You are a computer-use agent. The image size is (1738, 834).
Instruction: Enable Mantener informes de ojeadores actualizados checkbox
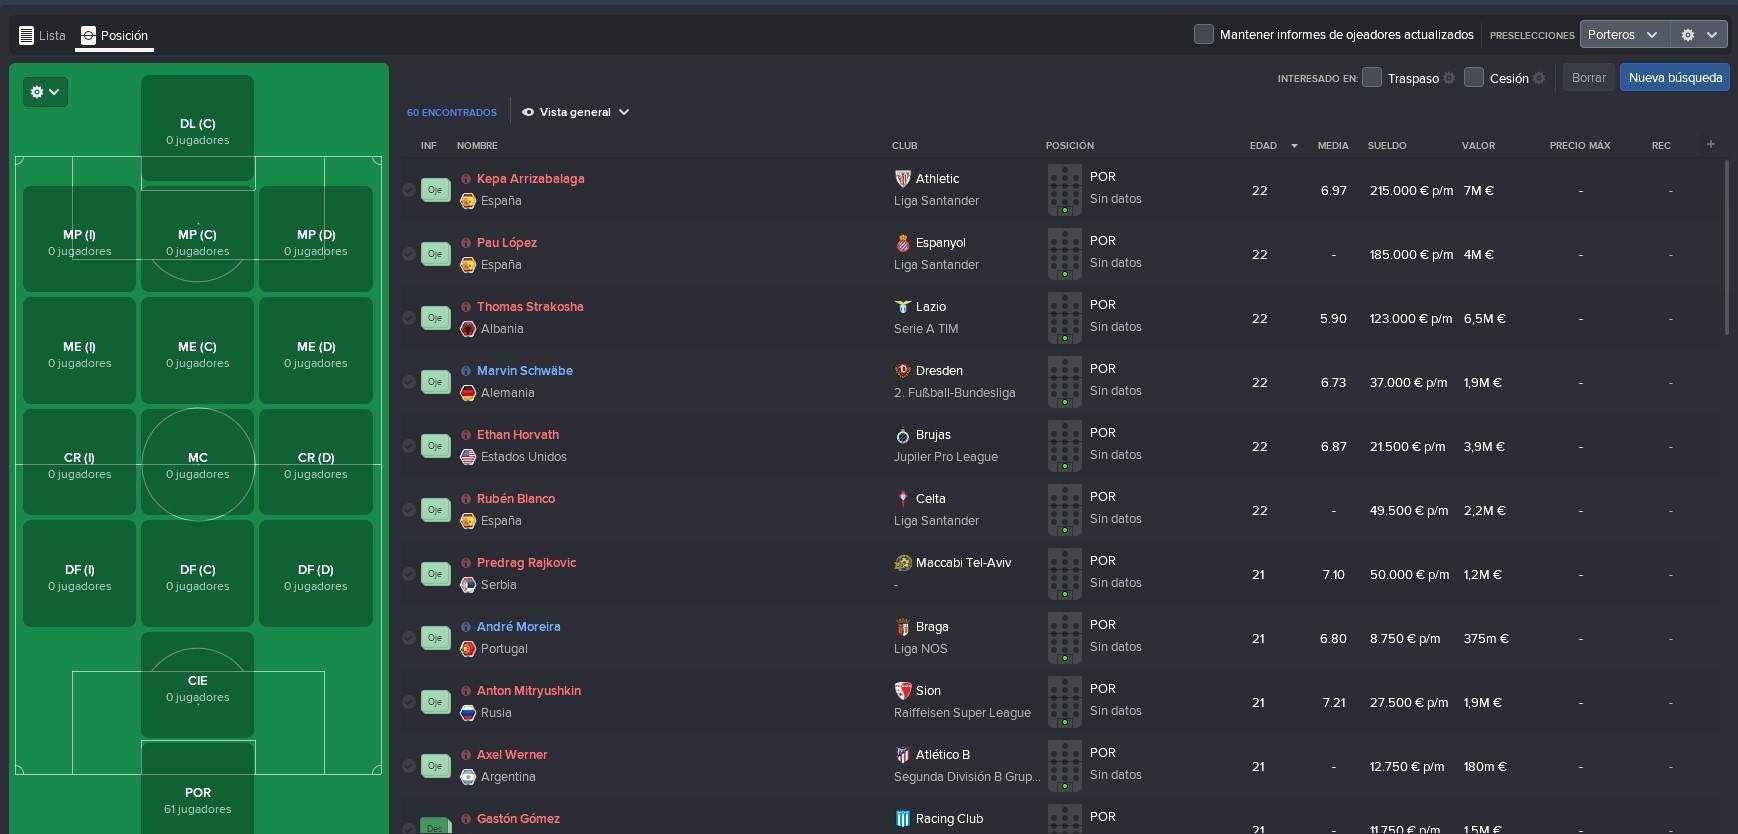[1204, 35]
